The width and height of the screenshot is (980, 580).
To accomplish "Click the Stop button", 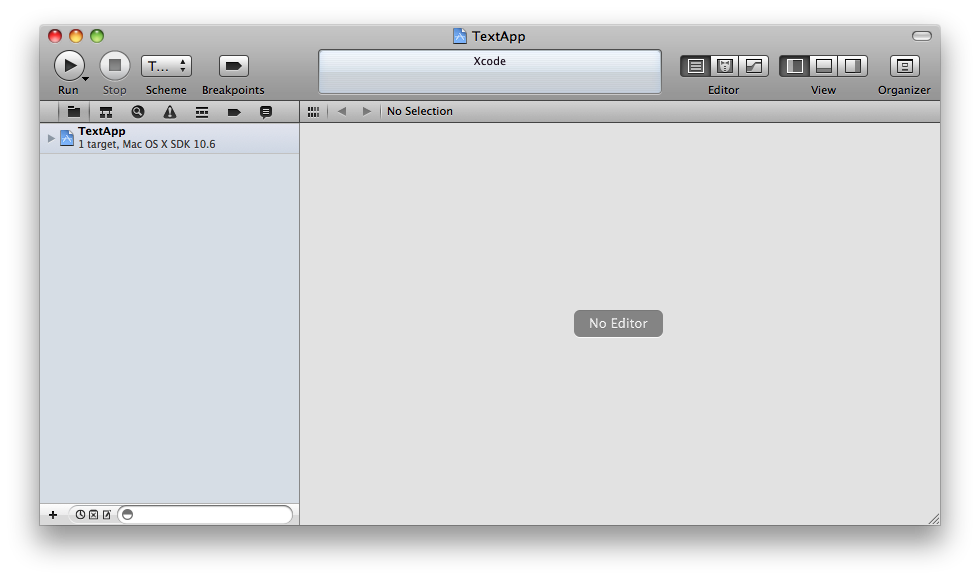I will tap(115, 65).
